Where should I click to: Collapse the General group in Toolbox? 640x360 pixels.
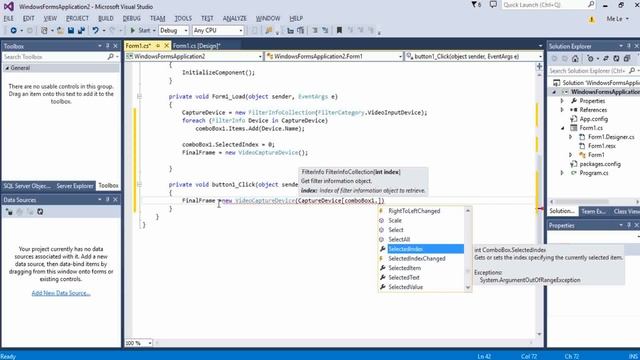[x=7, y=68]
